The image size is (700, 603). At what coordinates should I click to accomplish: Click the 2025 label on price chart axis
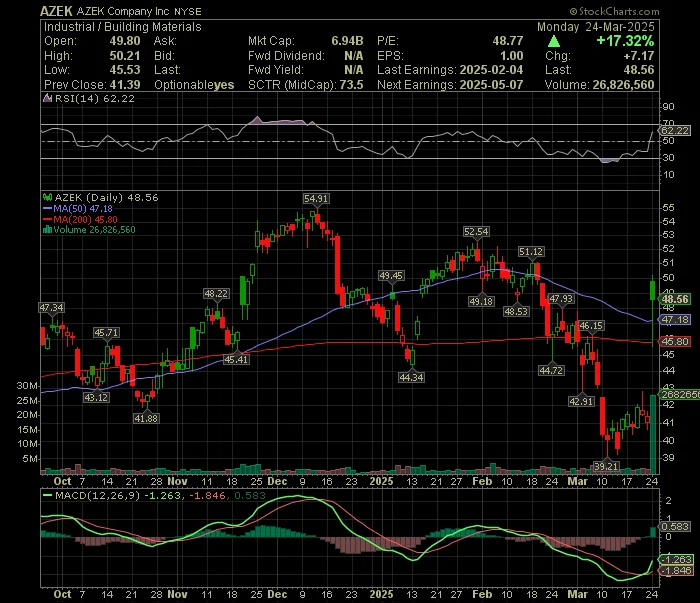pyautogui.click(x=382, y=482)
